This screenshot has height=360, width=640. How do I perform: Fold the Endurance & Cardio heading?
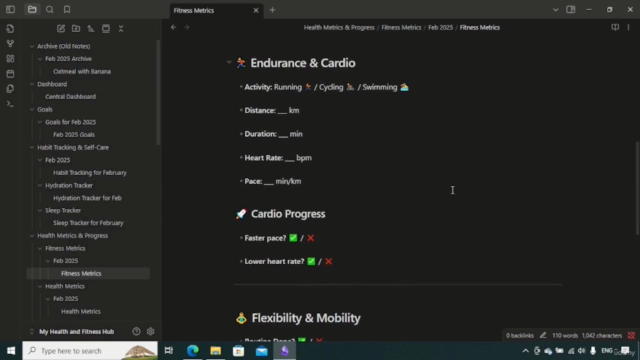coord(229,62)
